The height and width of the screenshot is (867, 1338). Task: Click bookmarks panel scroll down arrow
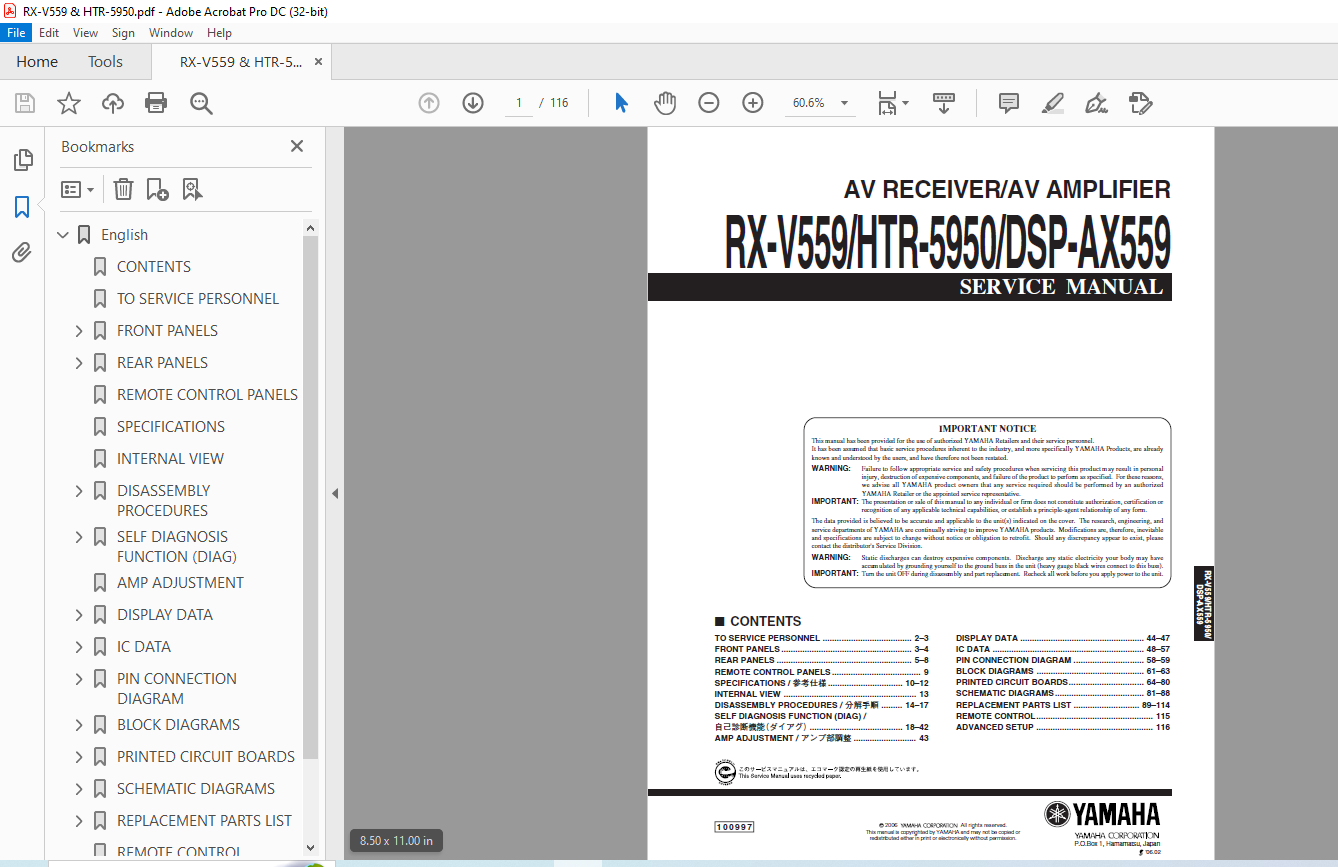pos(310,847)
